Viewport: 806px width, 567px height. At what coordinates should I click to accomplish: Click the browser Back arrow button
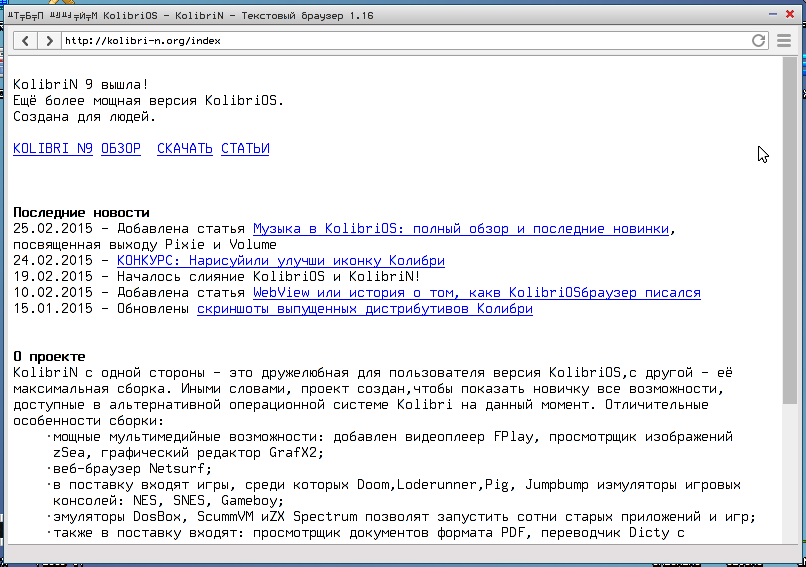(x=24, y=41)
